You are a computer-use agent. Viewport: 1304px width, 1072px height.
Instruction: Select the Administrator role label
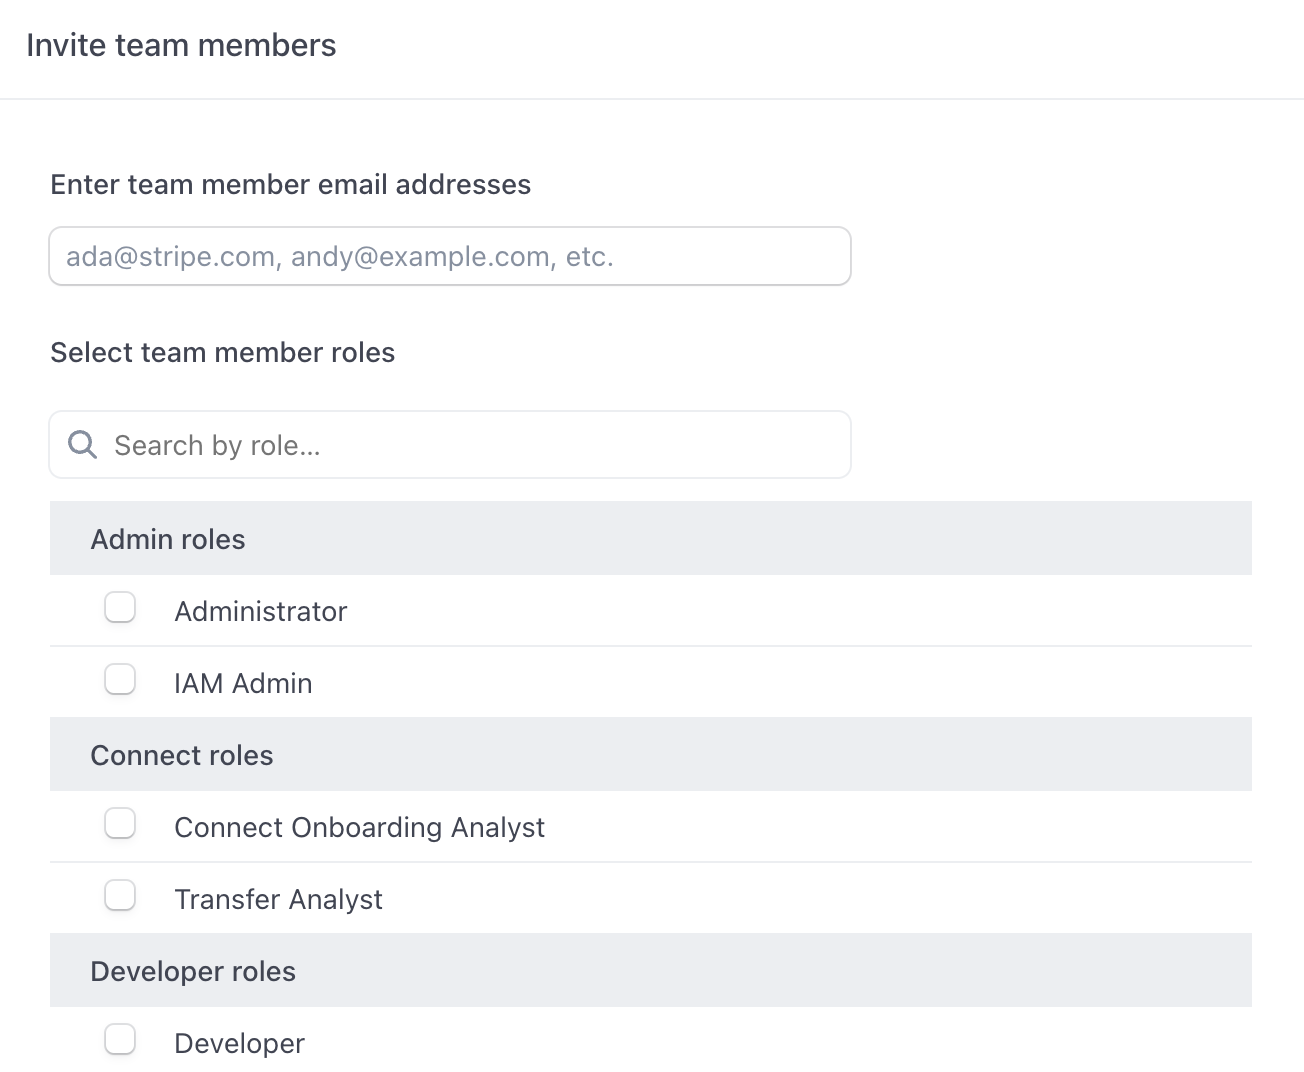coord(260,611)
